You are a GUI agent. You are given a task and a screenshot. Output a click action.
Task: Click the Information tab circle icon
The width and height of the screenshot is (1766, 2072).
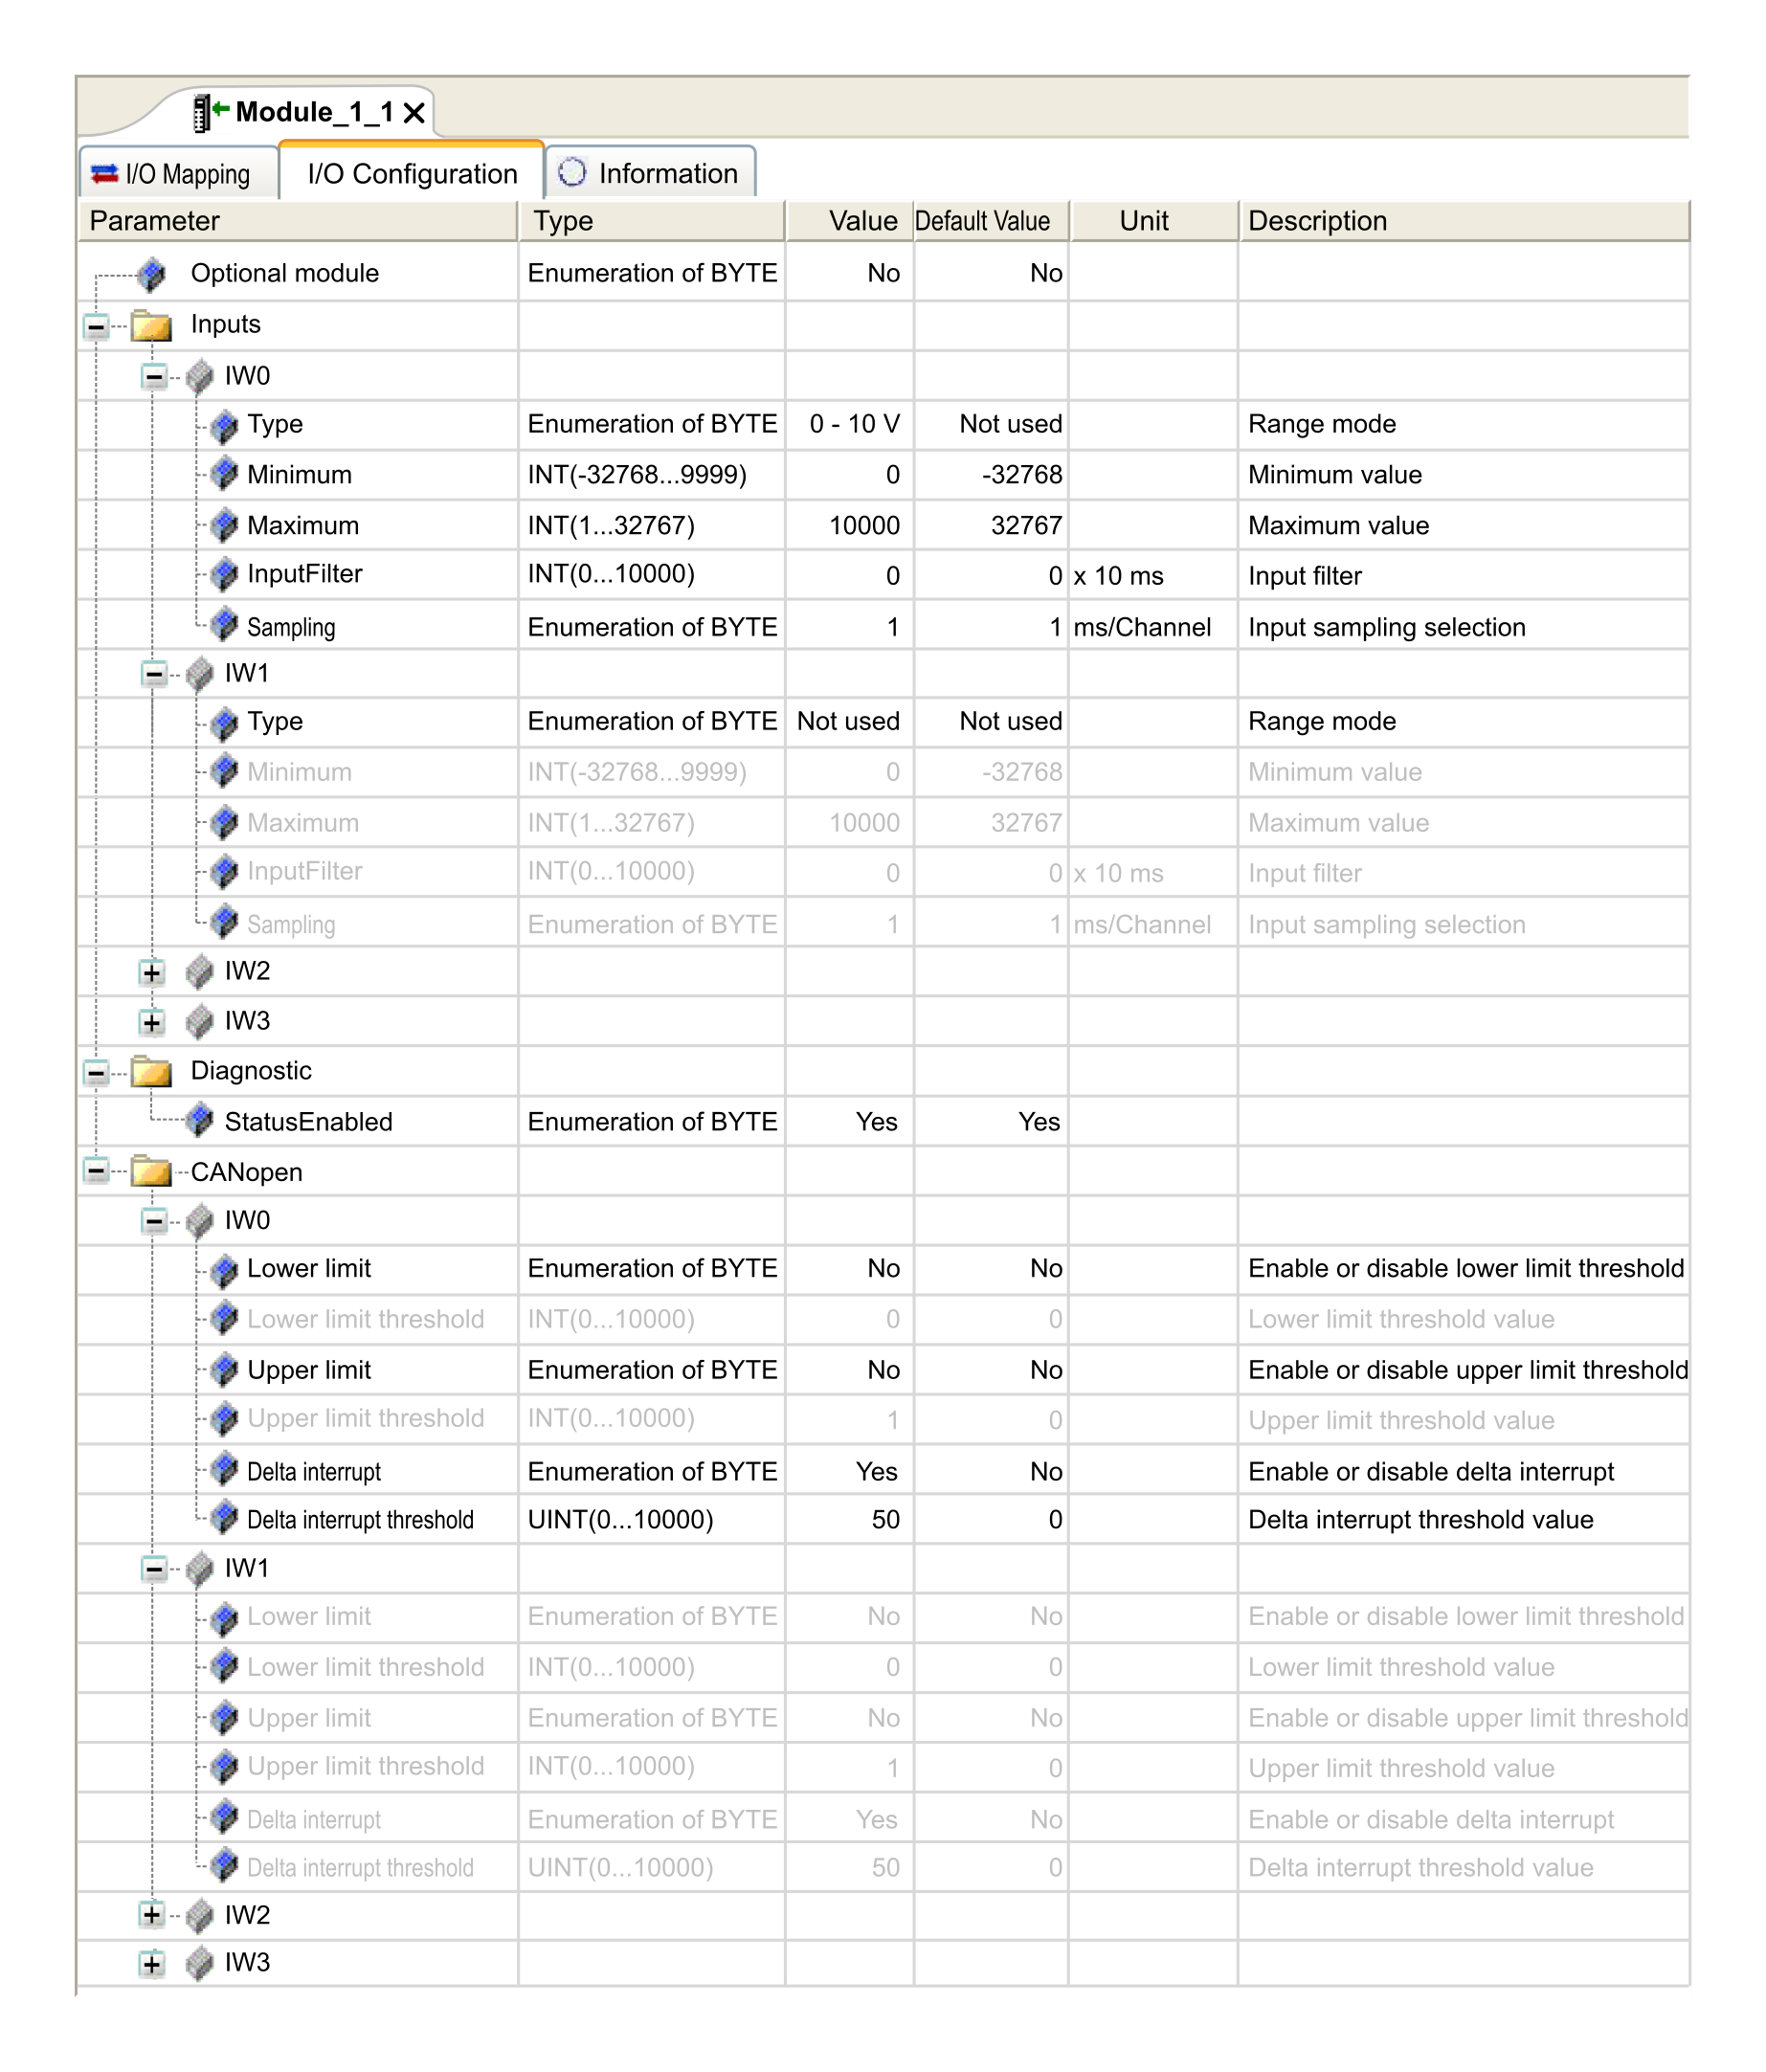coord(572,172)
